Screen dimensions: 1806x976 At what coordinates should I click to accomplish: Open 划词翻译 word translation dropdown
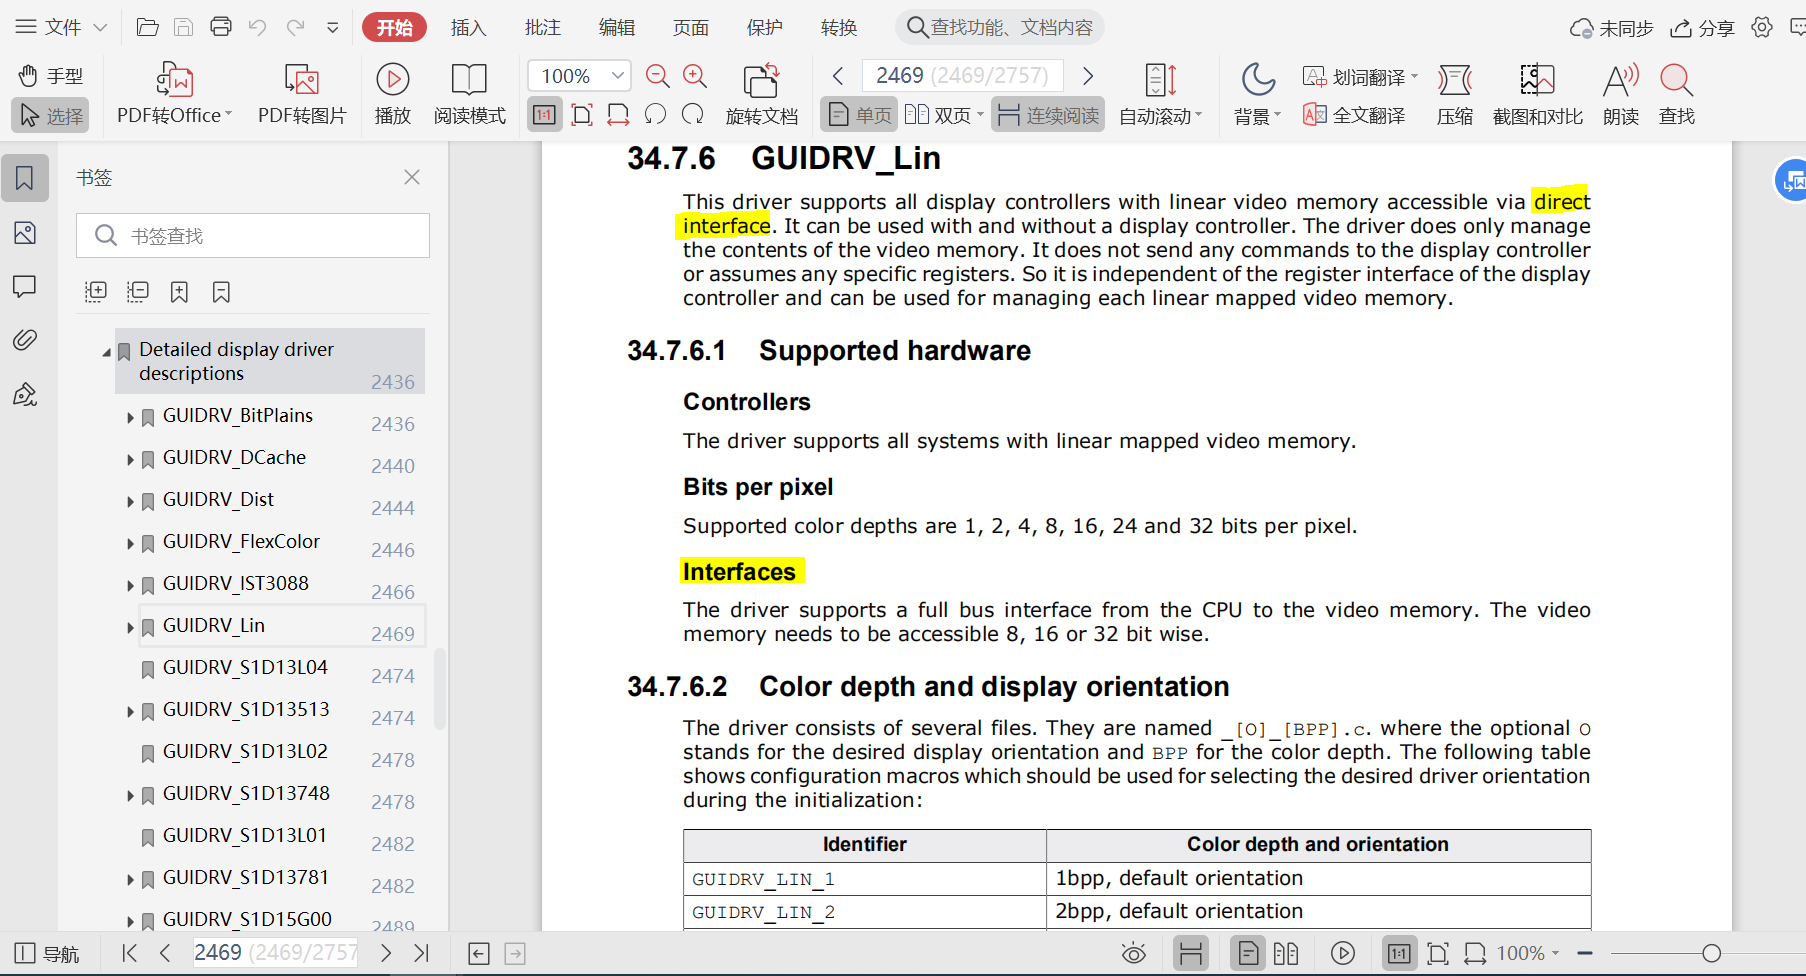click(1360, 76)
